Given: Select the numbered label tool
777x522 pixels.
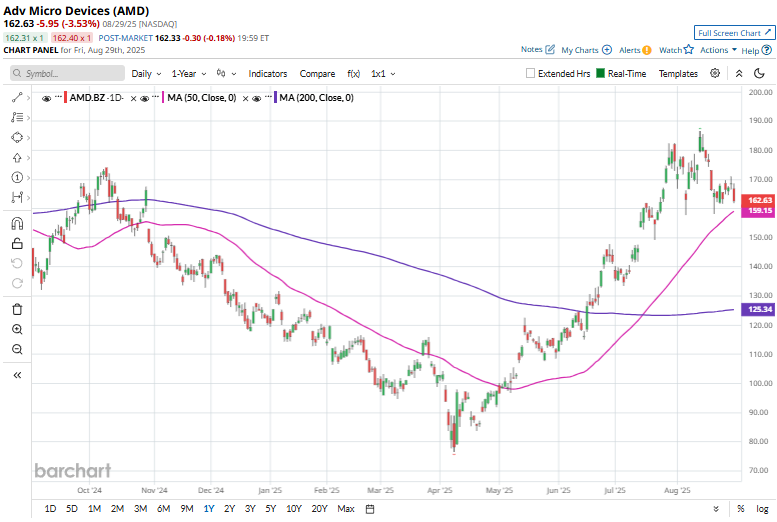Looking at the screenshot, I should pyautogui.click(x=17, y=177).
